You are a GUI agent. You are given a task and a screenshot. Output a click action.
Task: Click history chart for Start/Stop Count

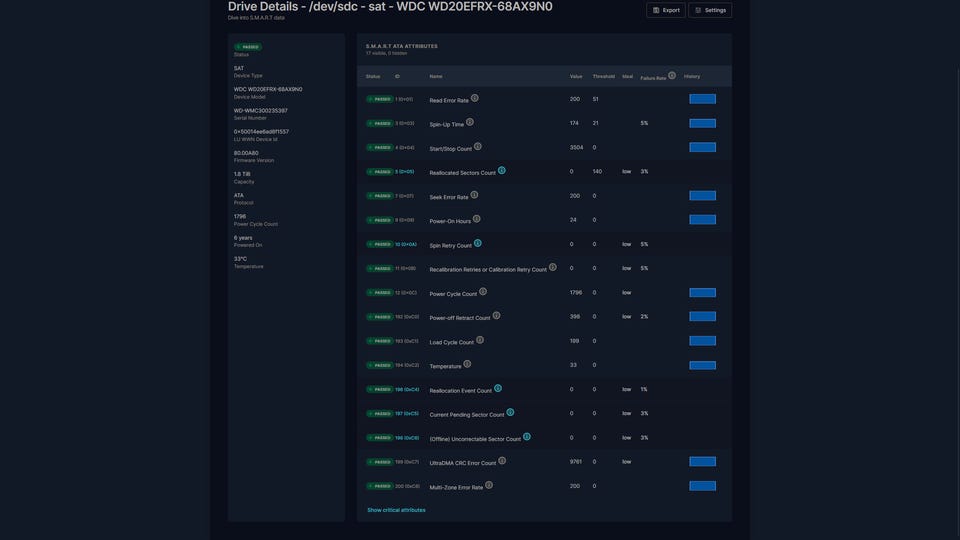point(702,147)
